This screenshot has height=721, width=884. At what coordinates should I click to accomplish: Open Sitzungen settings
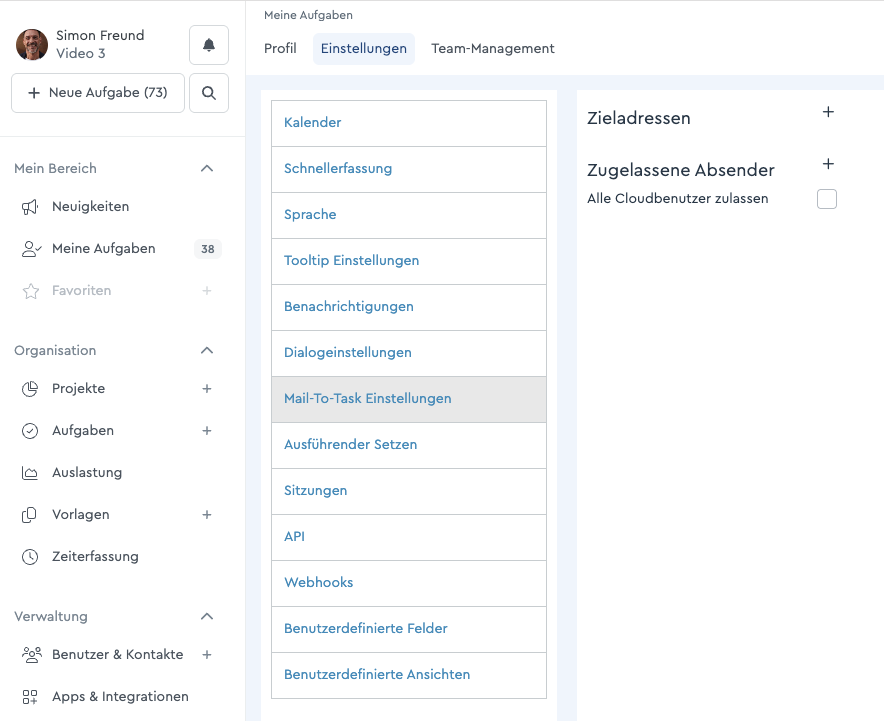409,491
